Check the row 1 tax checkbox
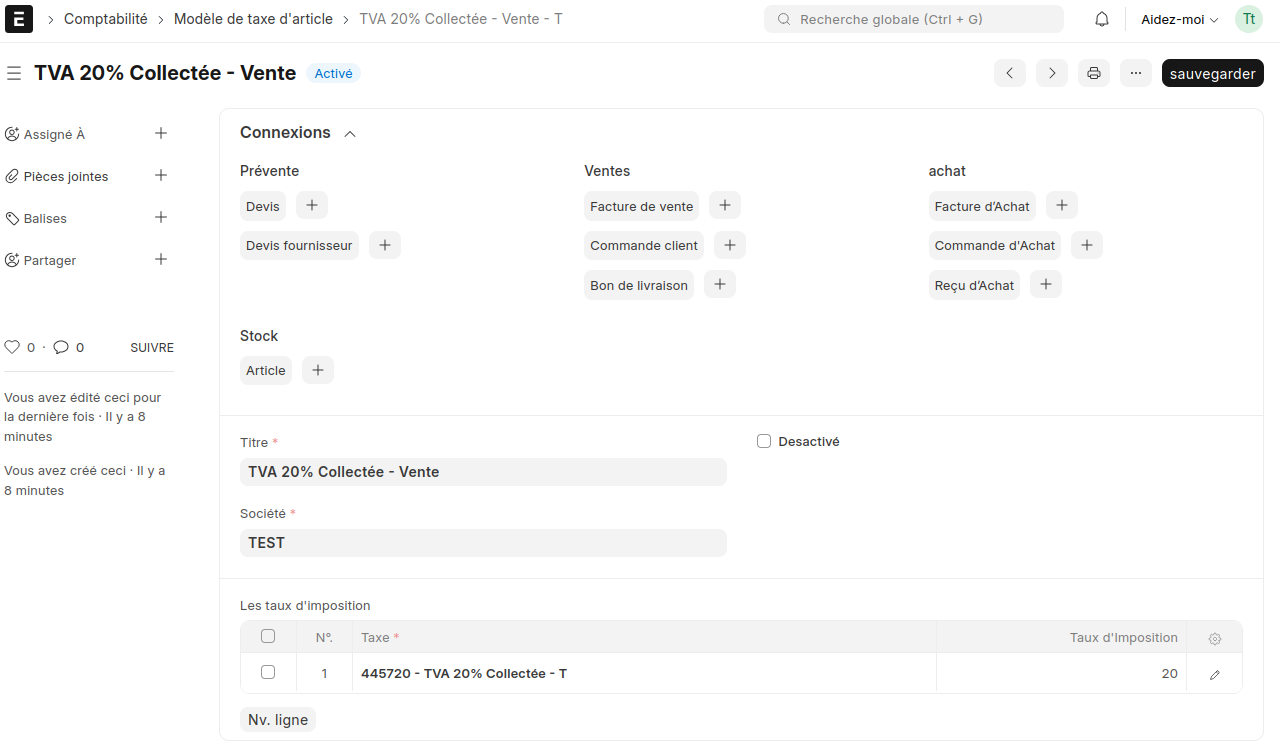 (268, 672)
